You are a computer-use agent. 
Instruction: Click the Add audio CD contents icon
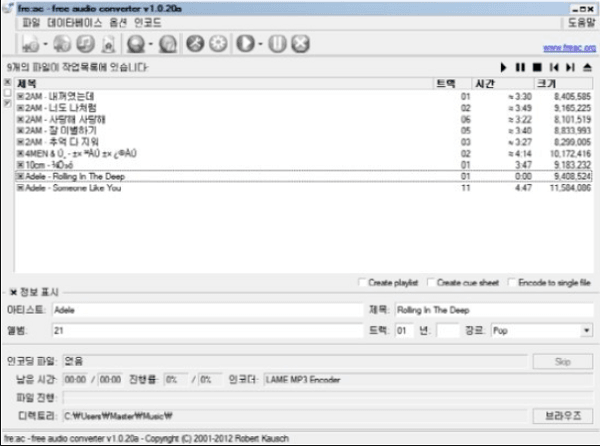(x=61, y=44)
